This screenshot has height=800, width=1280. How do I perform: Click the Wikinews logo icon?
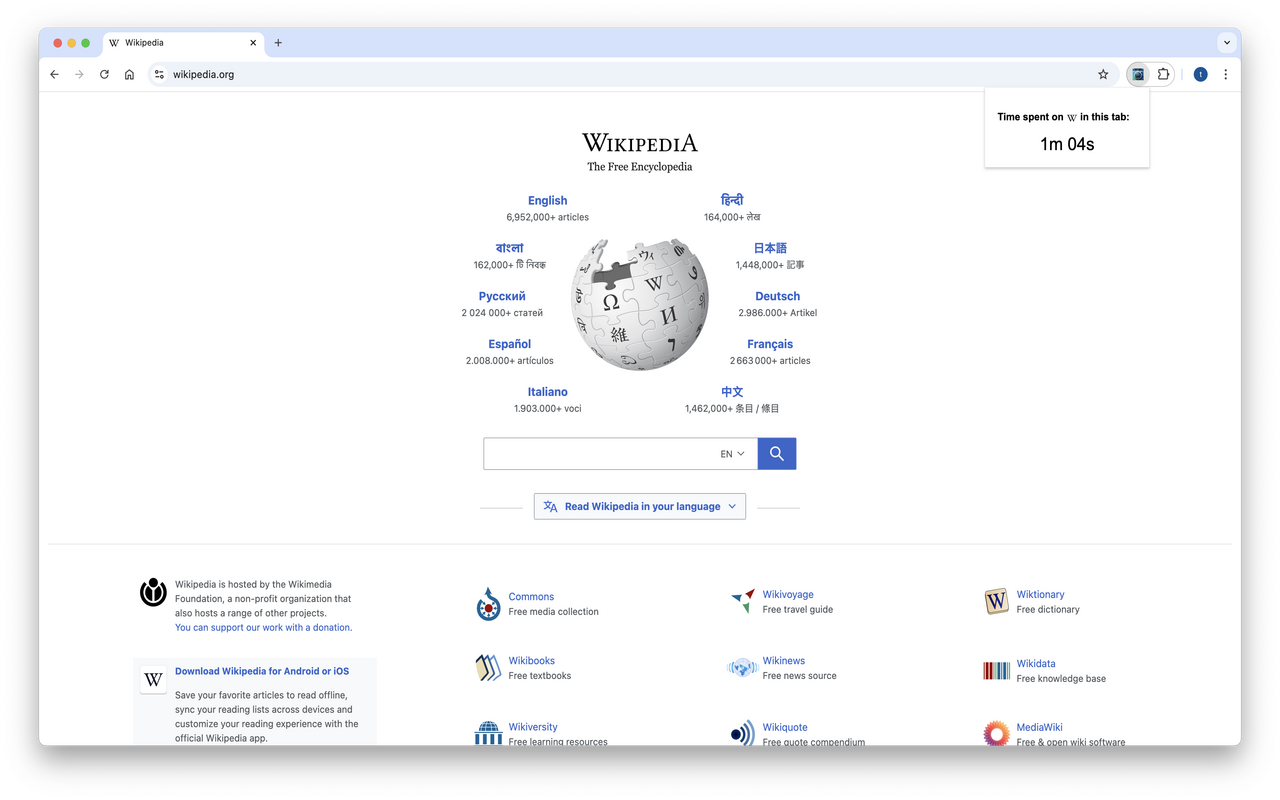[742, 668]
